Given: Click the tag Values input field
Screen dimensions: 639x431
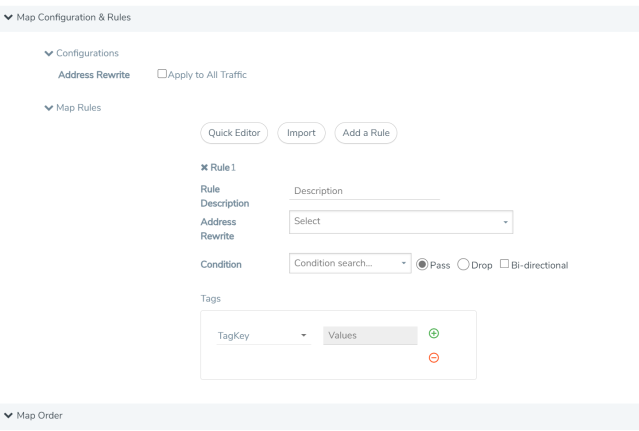Looking at the screenshot, I should [370, 336].
